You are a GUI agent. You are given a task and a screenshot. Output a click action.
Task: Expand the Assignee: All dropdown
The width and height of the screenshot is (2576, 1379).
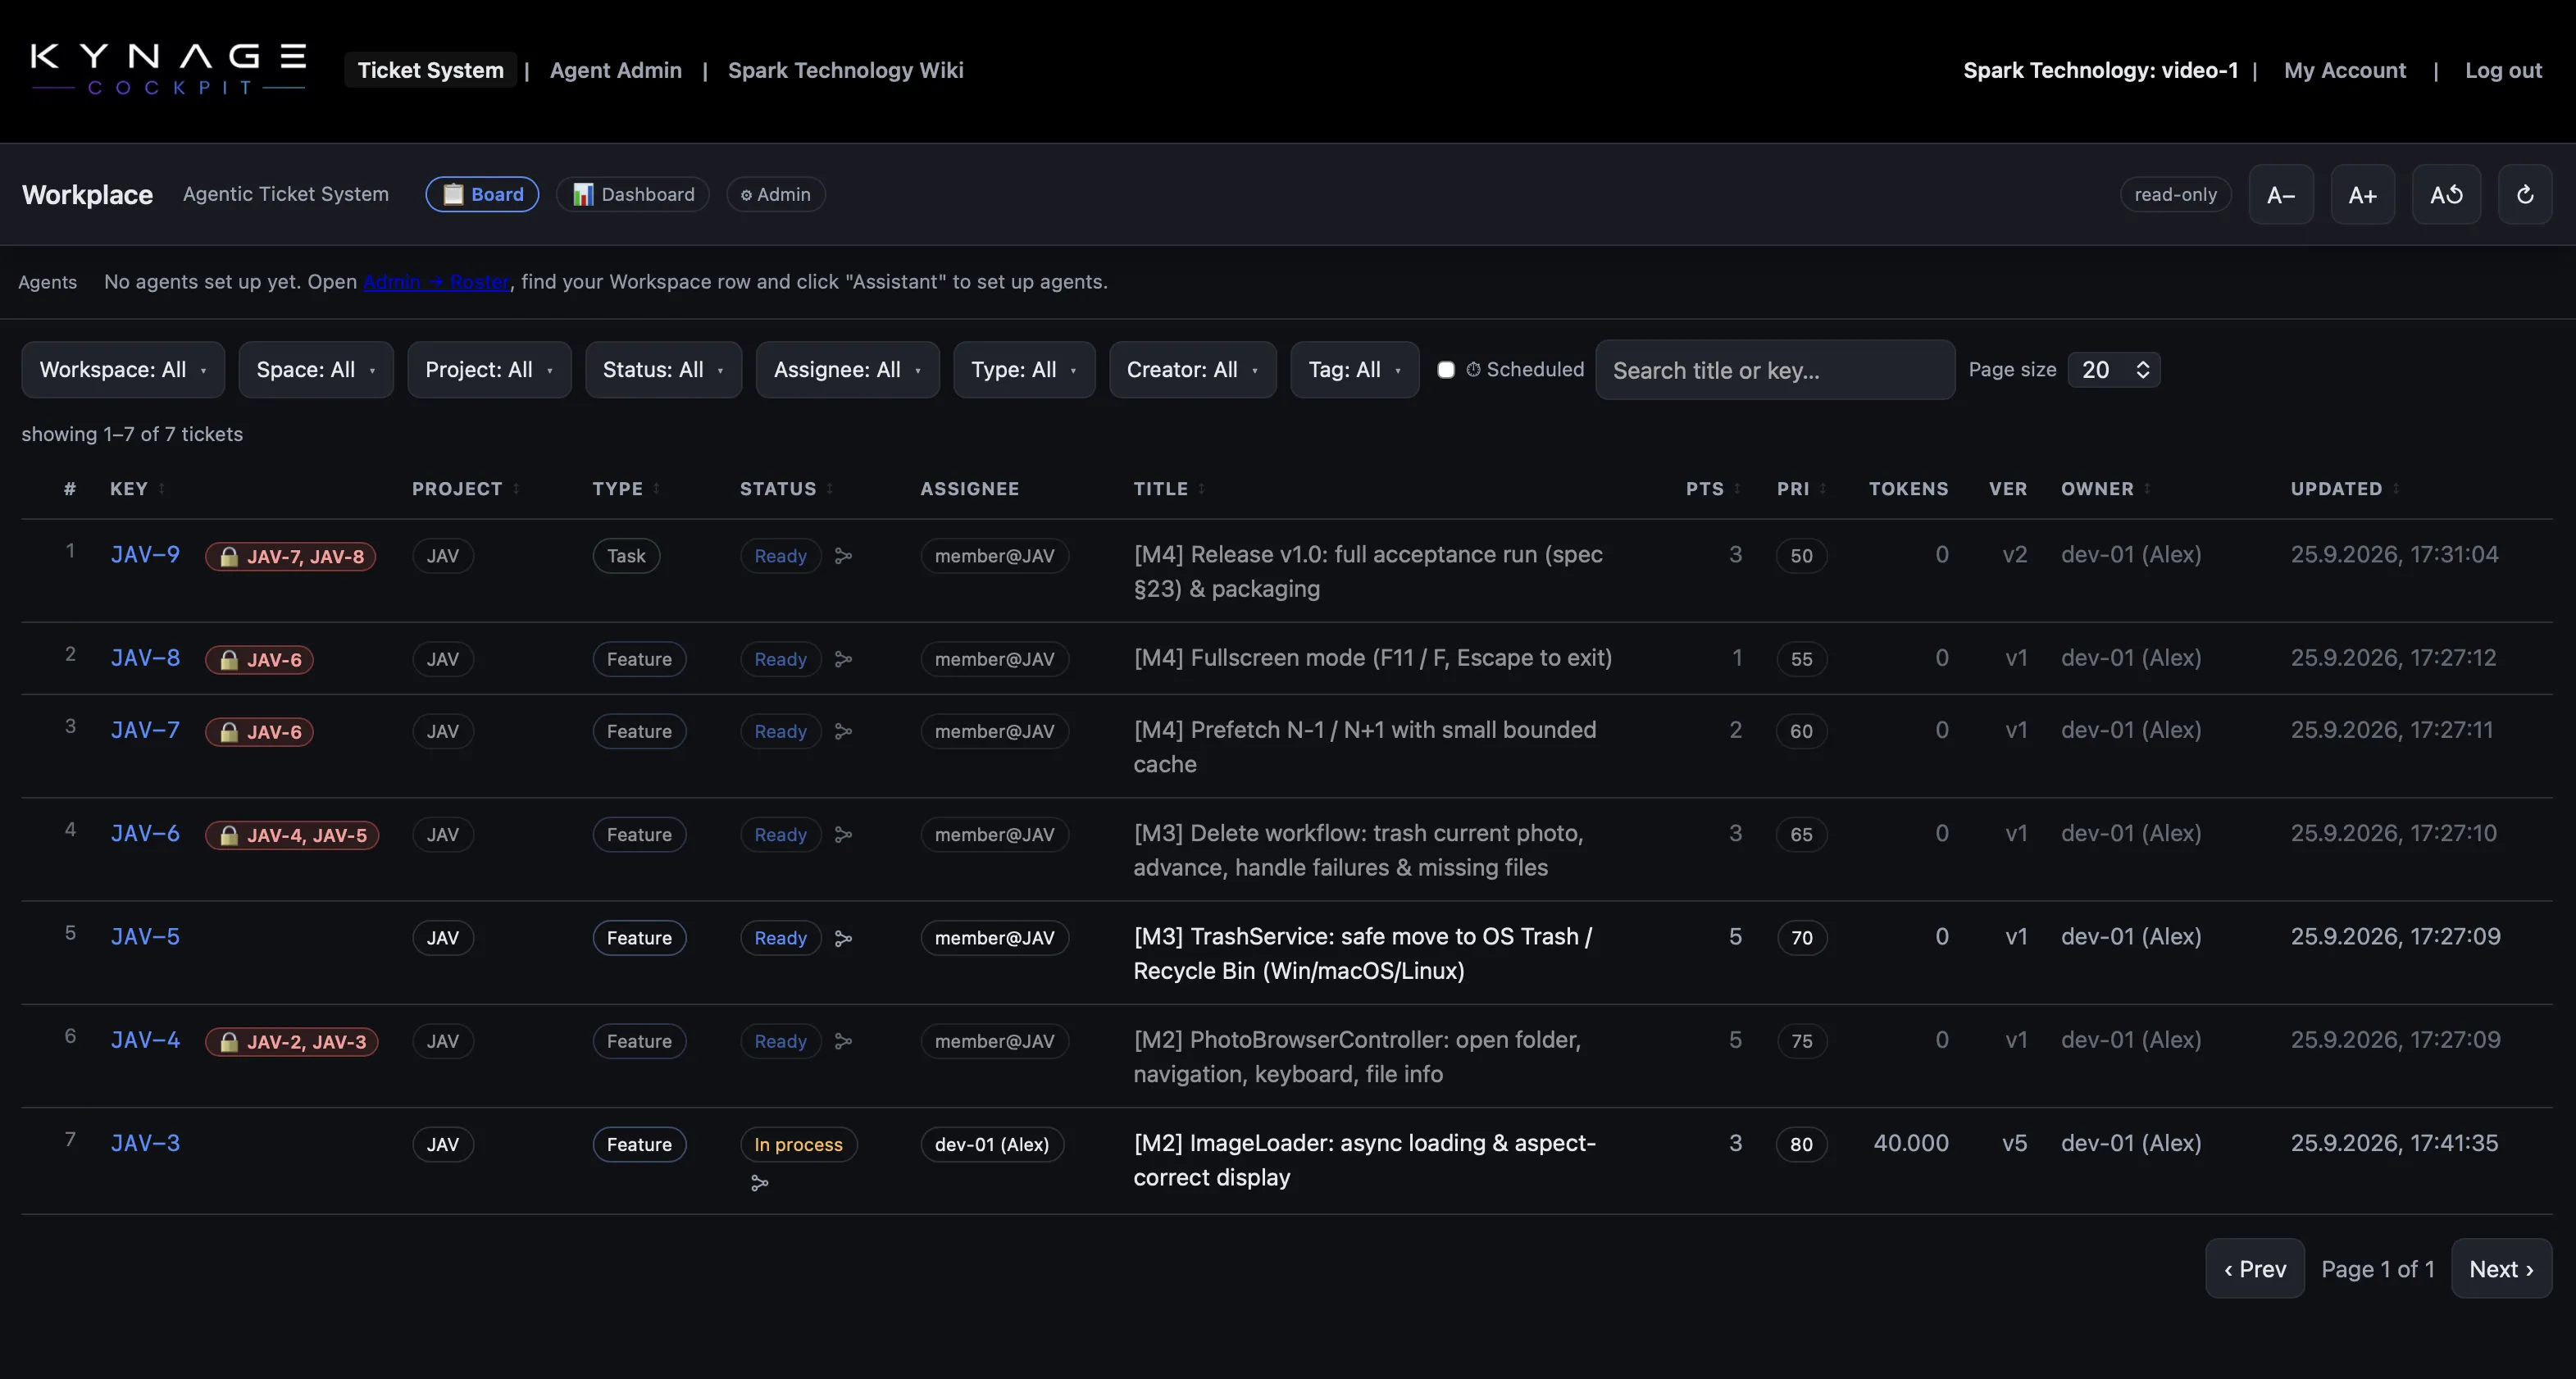847,370
